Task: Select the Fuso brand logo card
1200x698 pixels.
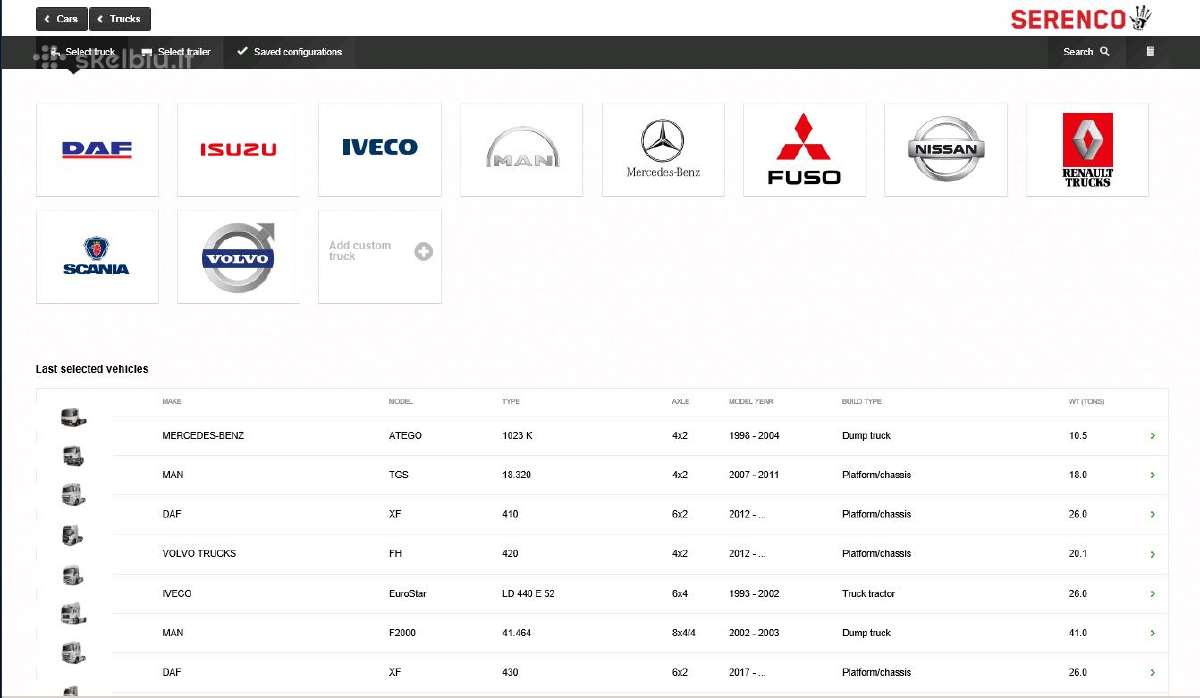Action: pos(804,150)
